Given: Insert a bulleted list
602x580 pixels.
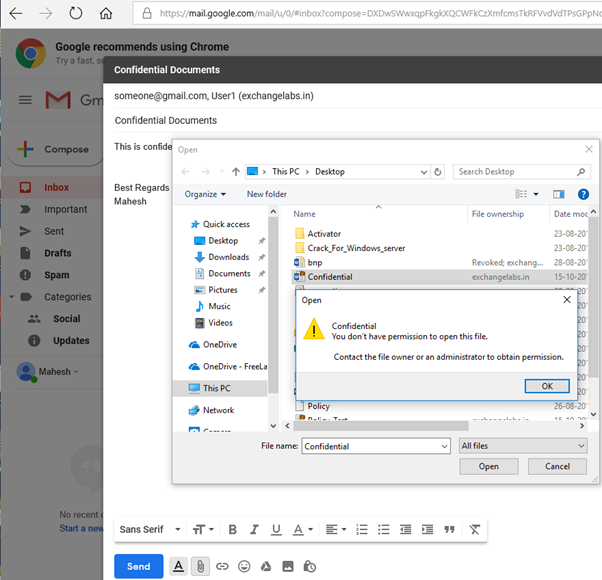Looking at the screenshot, I should (383, 529).
